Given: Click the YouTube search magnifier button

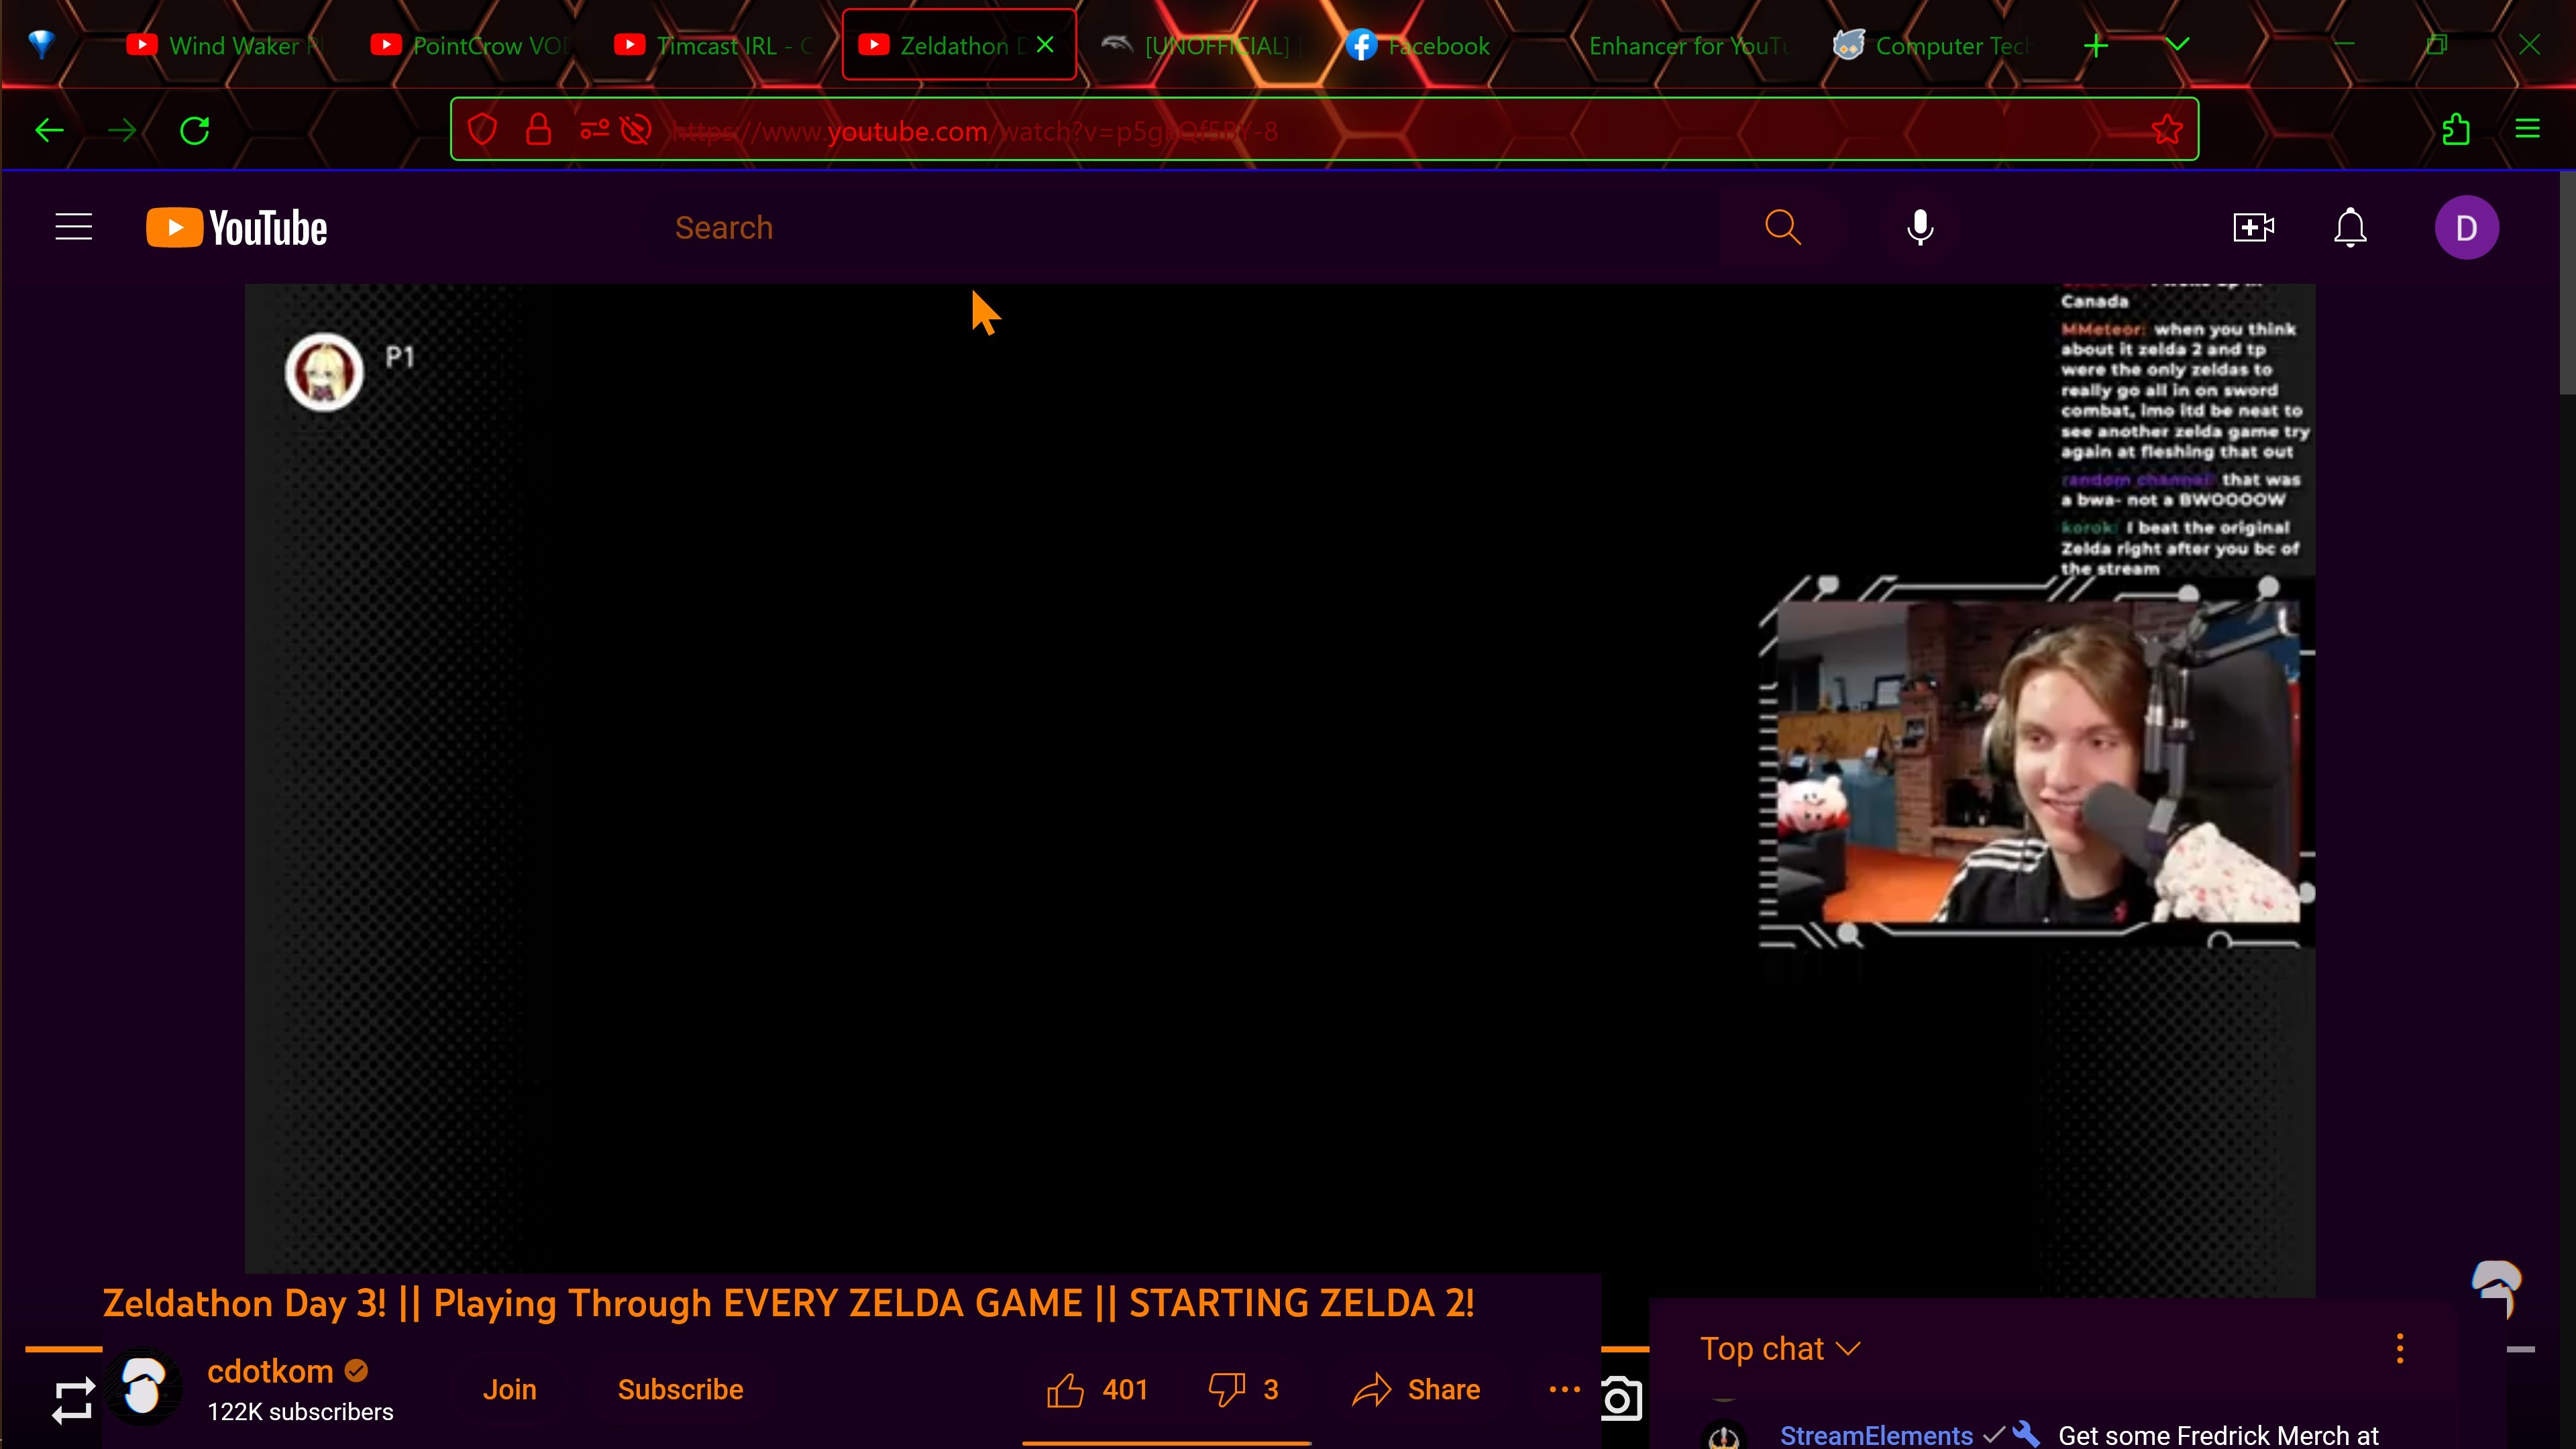Looking at the screenshot, I should (x=1783, y=228).
